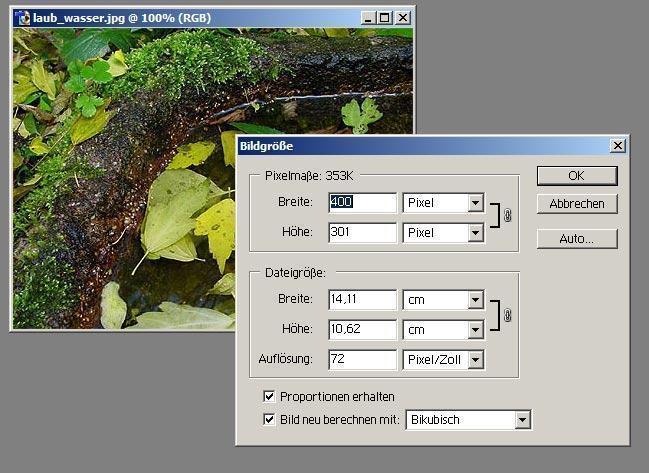Minimize the laub_wasser.jpg image window
The width and height of the screenshot is (649, 473).
[366, 17]
